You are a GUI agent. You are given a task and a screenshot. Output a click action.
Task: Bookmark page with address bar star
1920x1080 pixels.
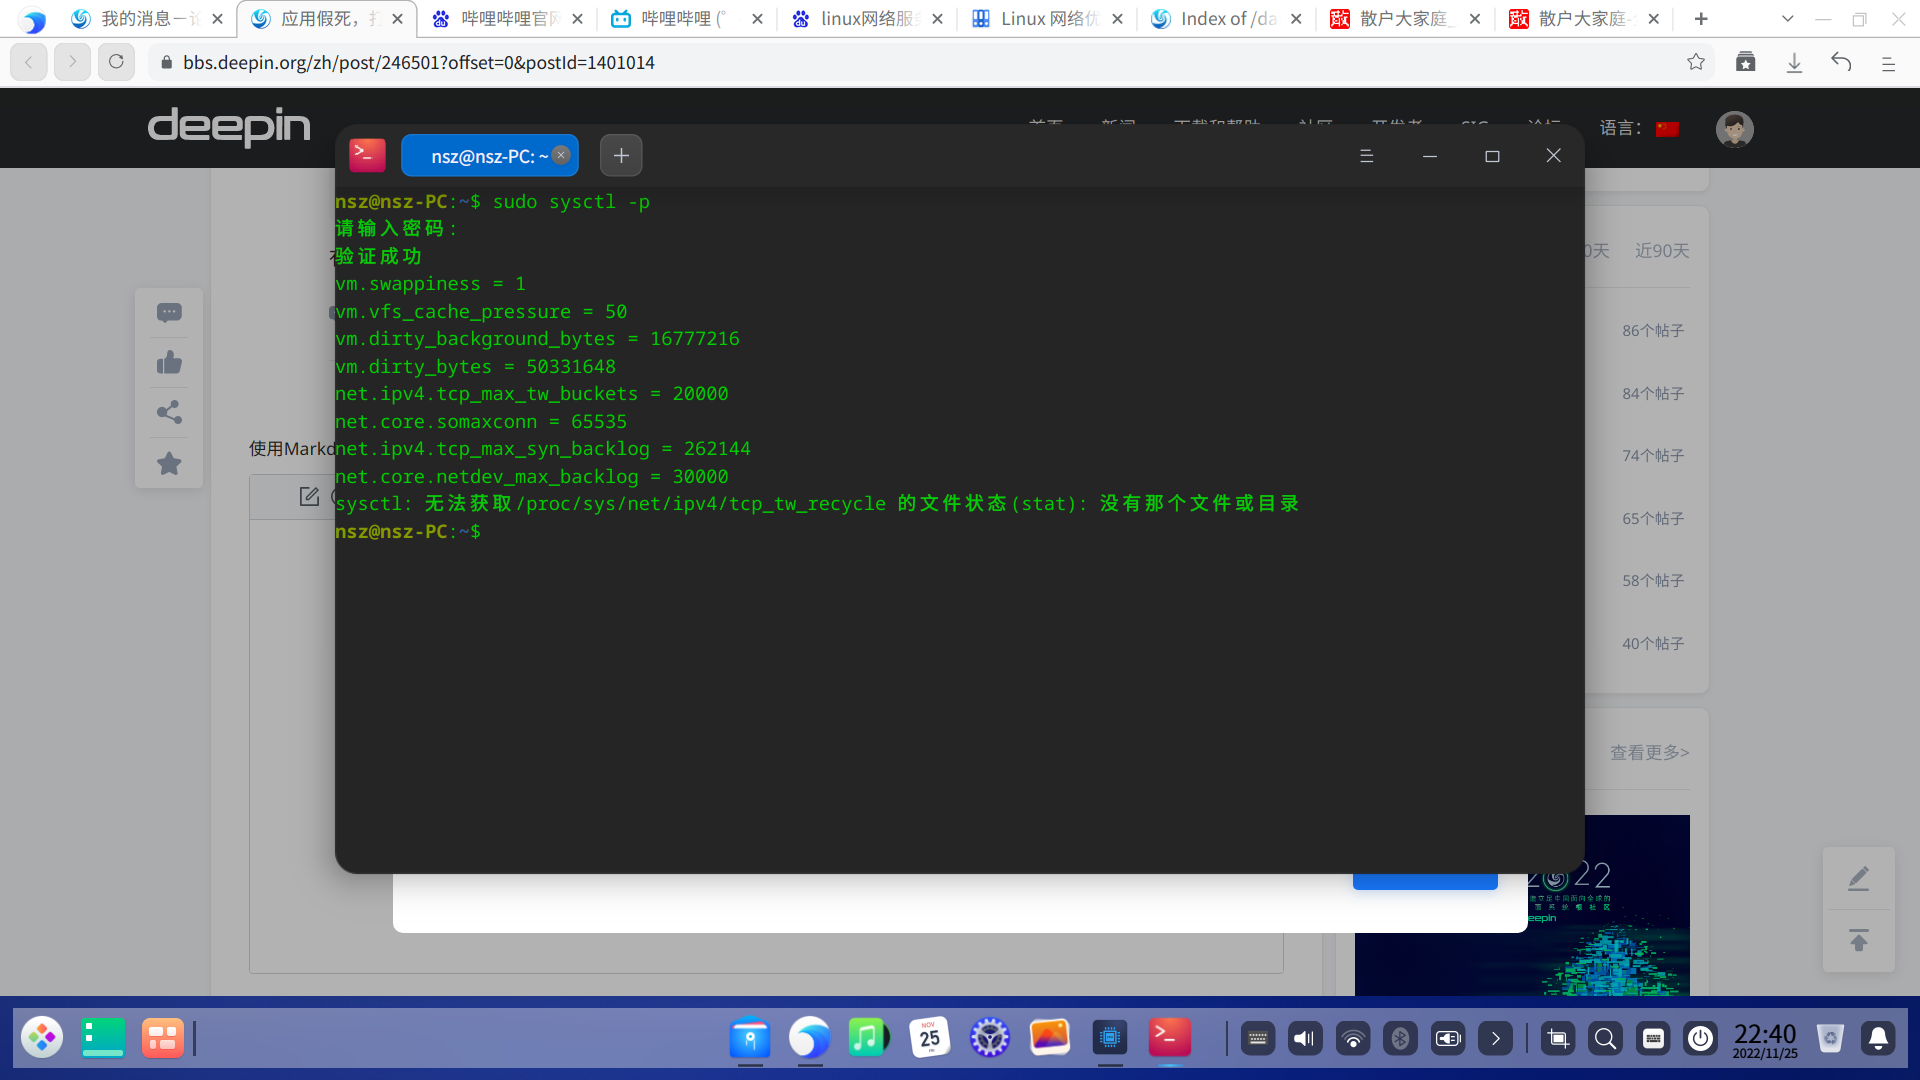tap(1696, 62)
